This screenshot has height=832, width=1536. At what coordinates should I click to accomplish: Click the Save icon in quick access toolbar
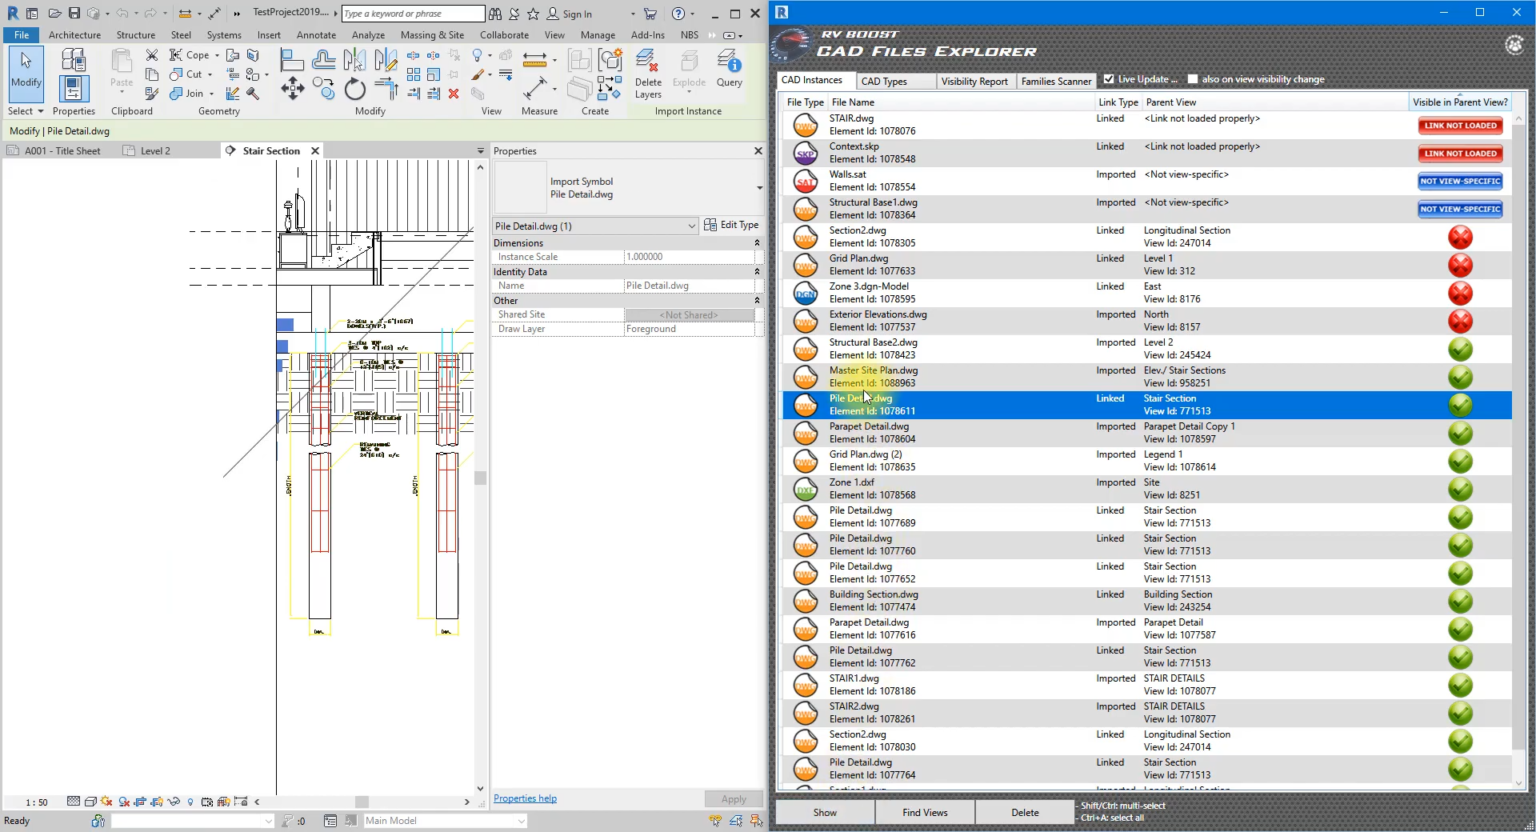coord(74,14)
